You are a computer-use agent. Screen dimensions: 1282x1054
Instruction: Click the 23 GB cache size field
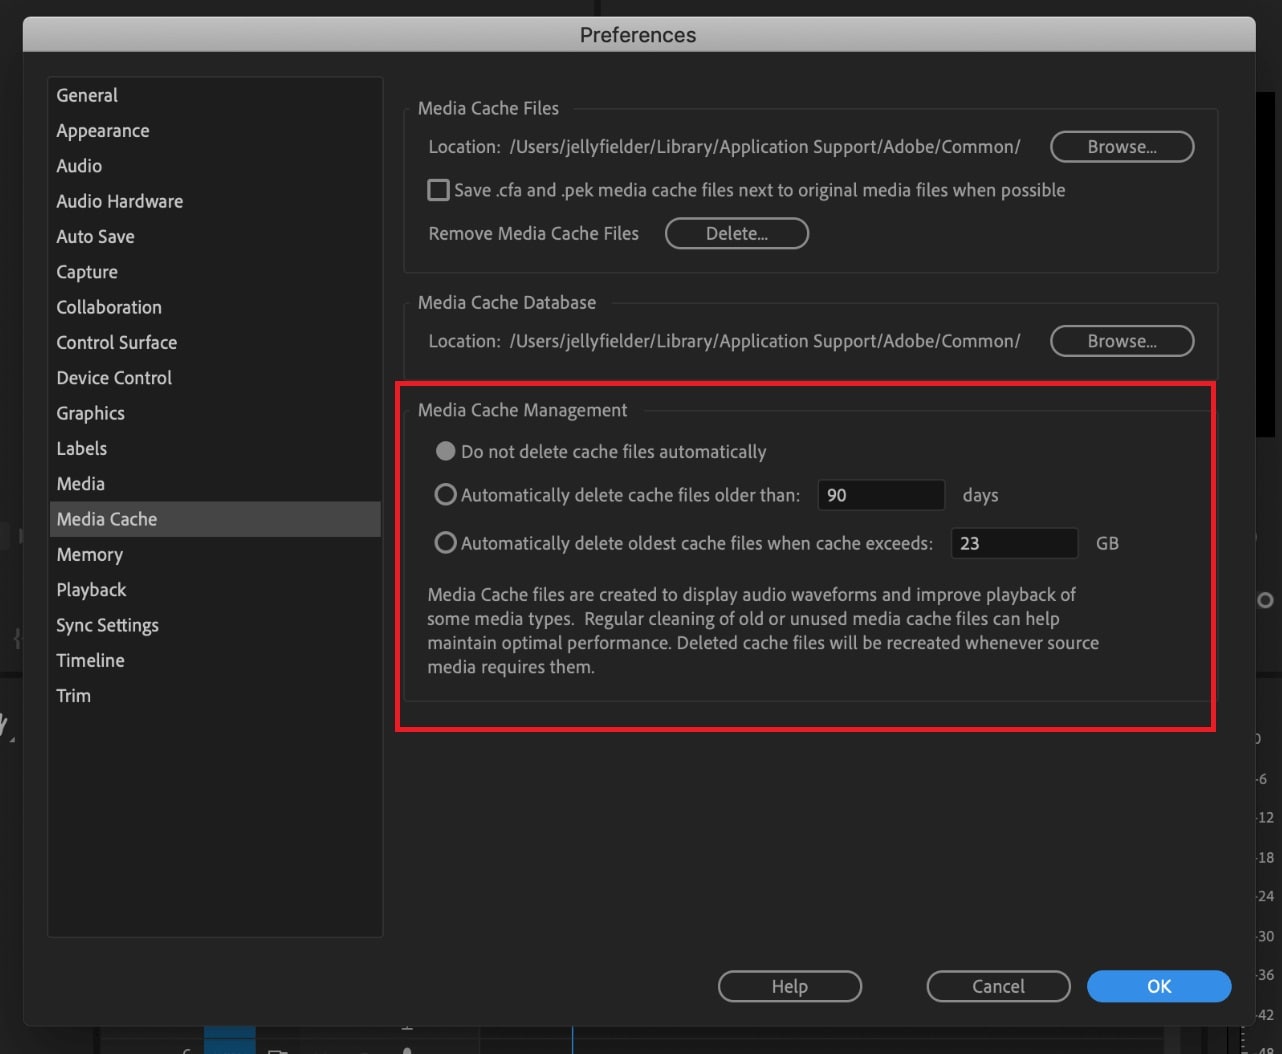[x=1014, y=543]
